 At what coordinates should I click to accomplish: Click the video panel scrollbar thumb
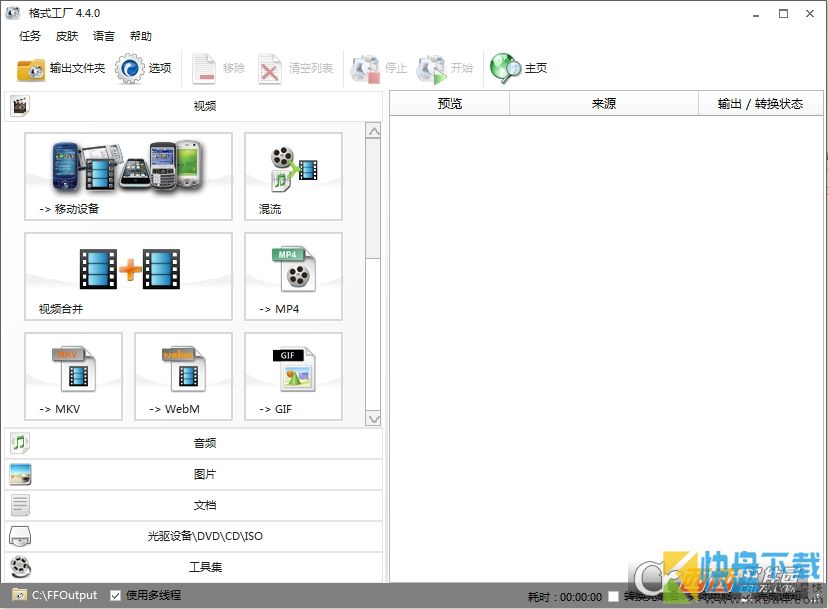pyautogui.click(x=373, y=199)
